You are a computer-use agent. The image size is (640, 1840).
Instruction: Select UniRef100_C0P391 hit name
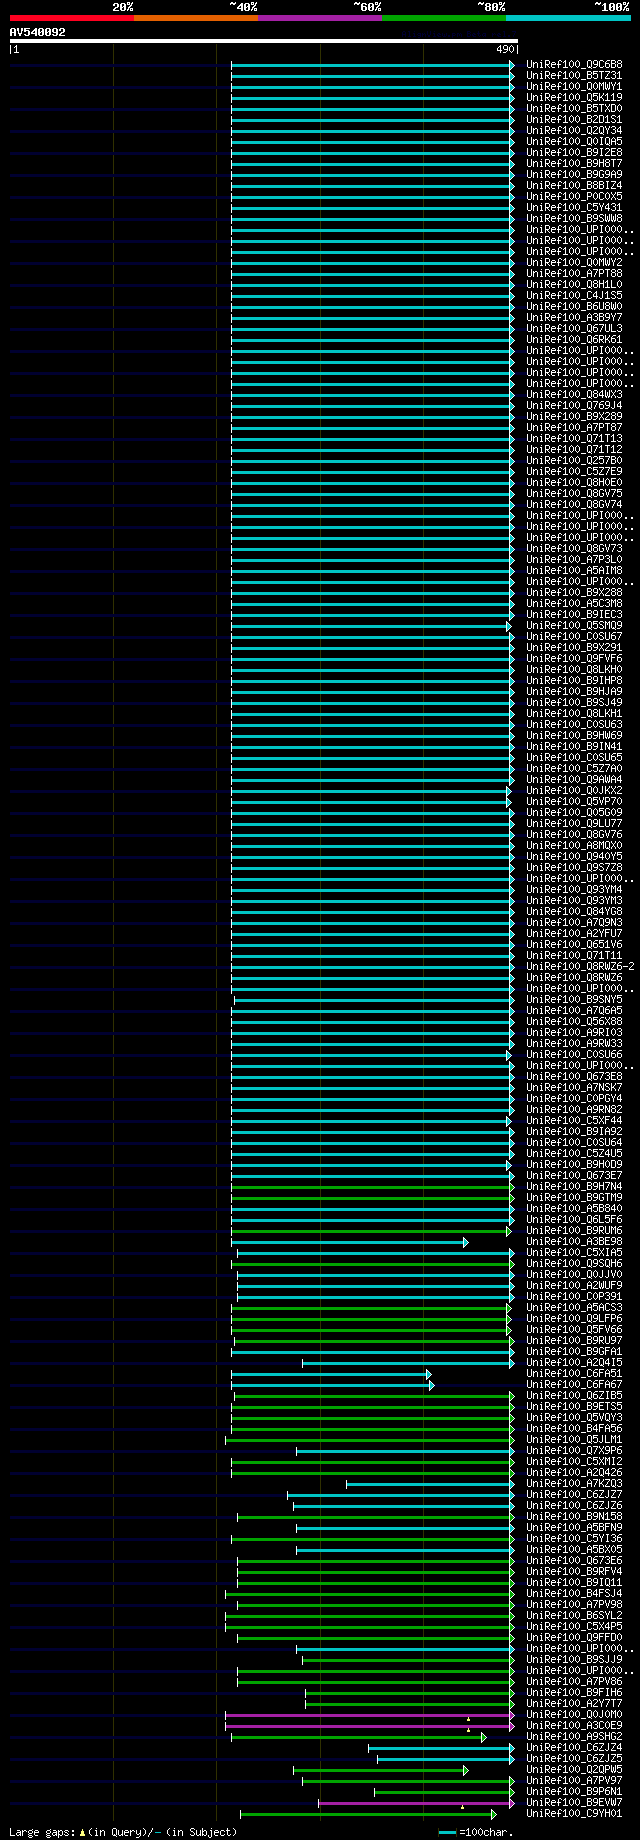(574, 1296)
